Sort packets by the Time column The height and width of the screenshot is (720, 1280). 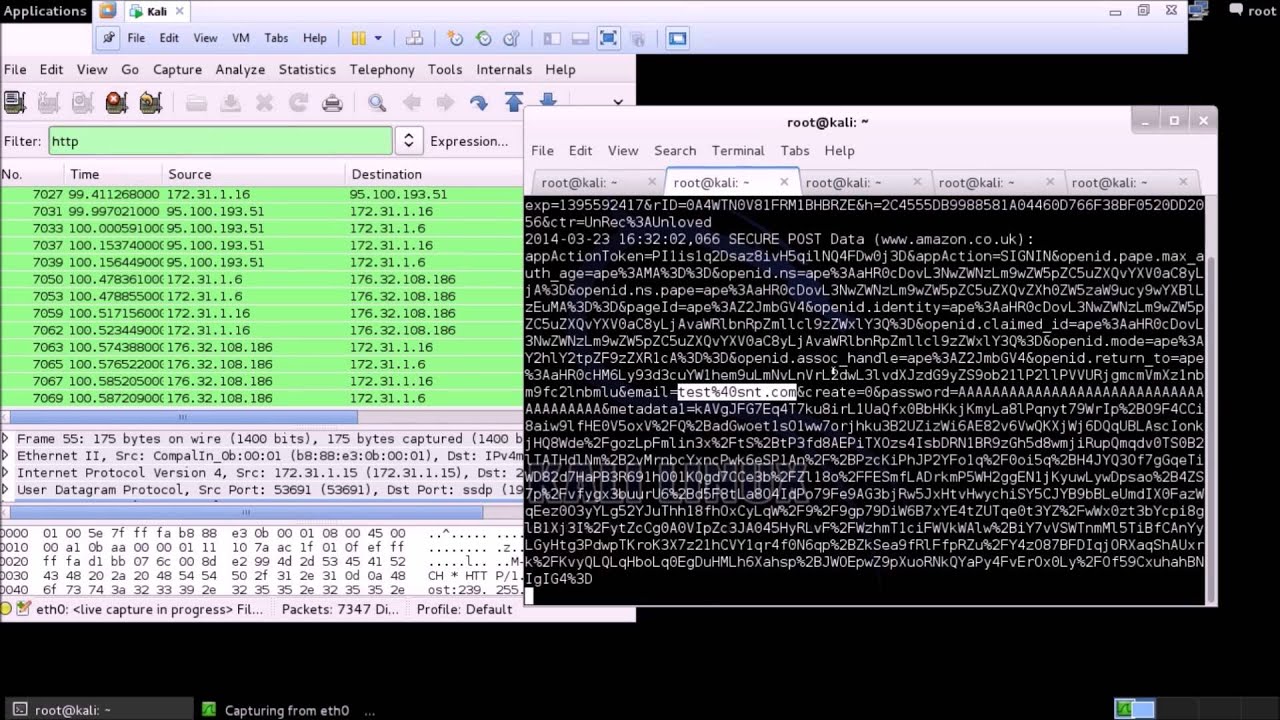pyautogui.click(x=112, y=174)
